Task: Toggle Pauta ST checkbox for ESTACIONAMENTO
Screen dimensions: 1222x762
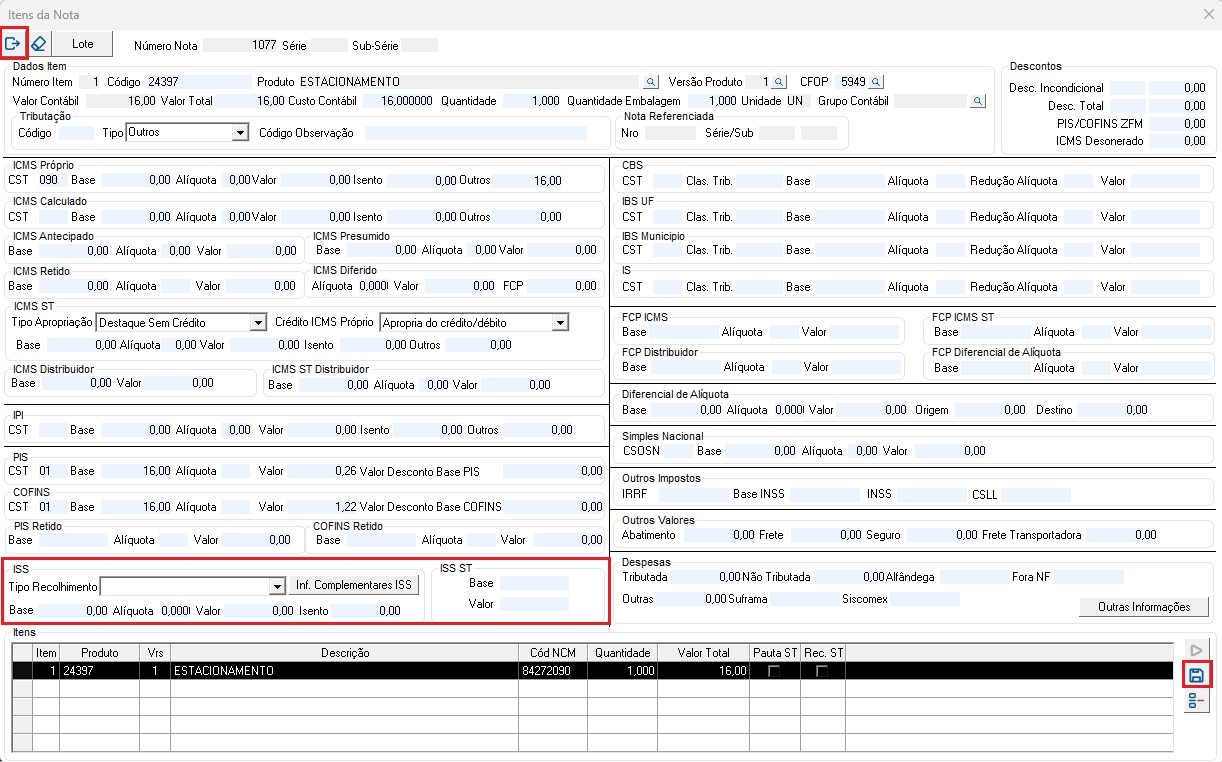Action: [774, 671]
